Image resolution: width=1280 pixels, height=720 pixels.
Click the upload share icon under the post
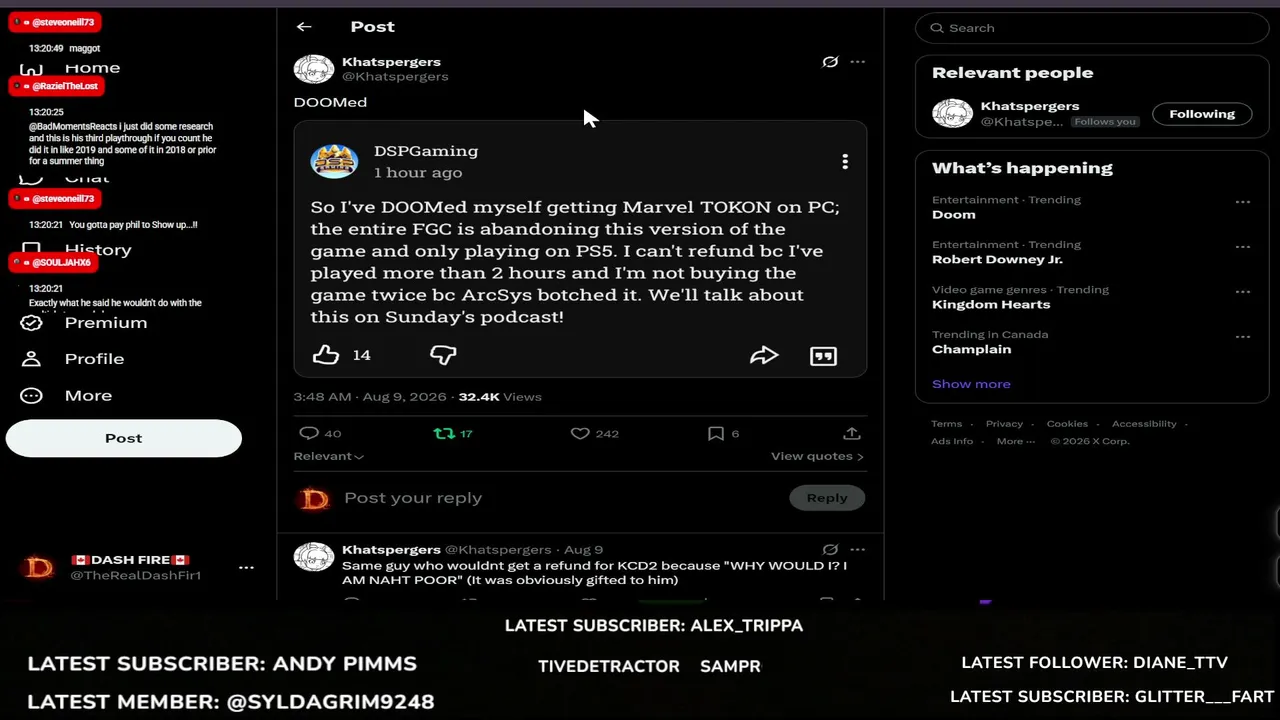click(x=852, y=433)
